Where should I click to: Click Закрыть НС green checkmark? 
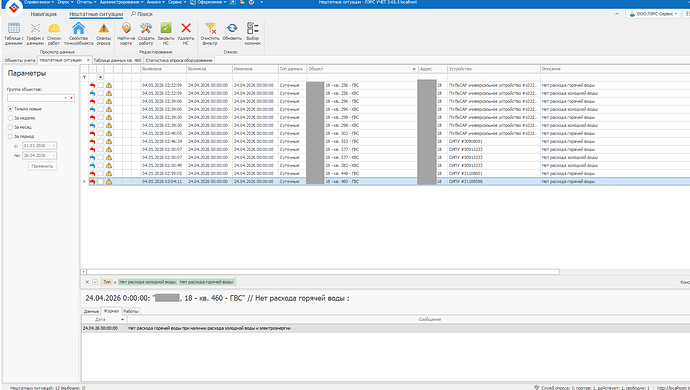pos(166,33)
